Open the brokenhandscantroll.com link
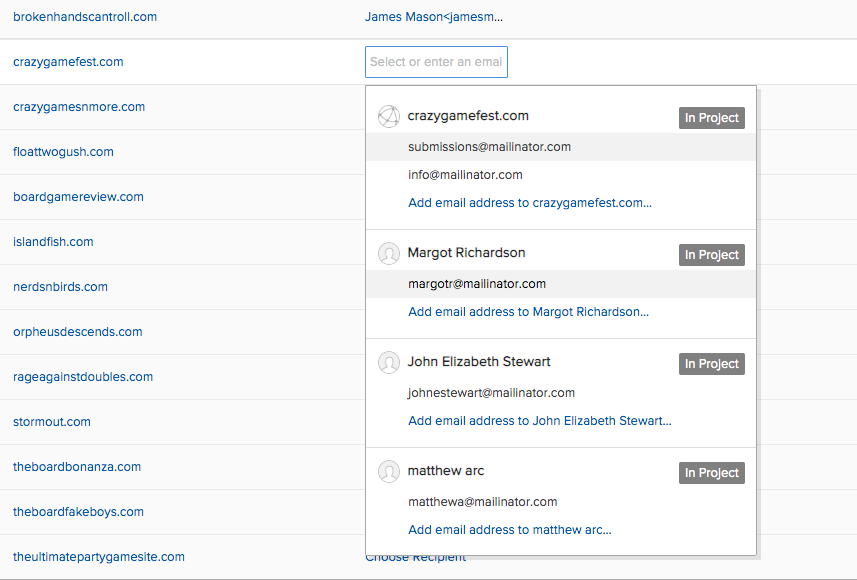 click(x=85, y=17)
